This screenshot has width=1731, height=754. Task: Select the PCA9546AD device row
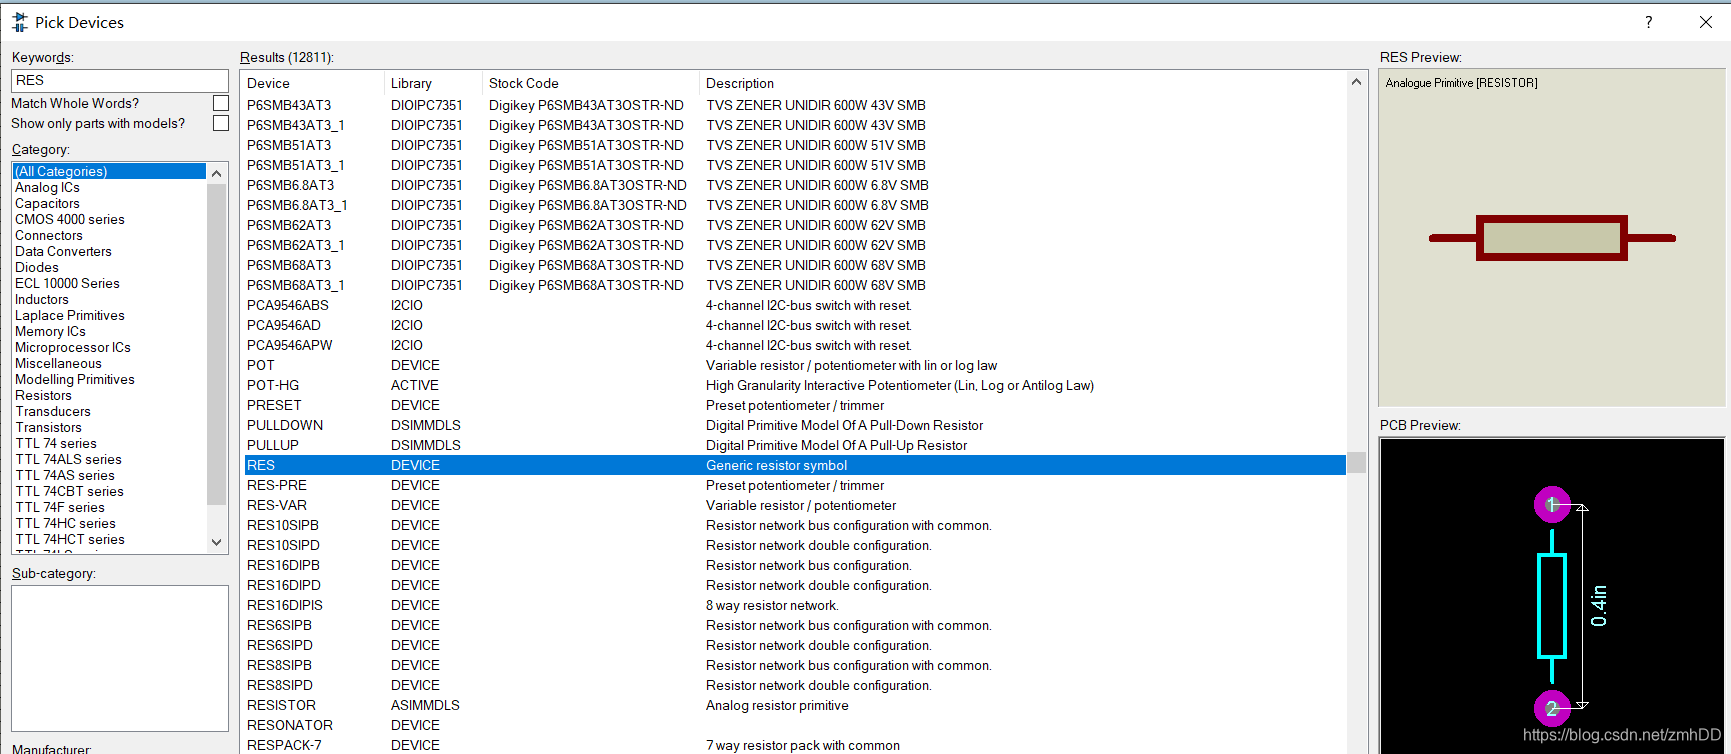[795, 325]
